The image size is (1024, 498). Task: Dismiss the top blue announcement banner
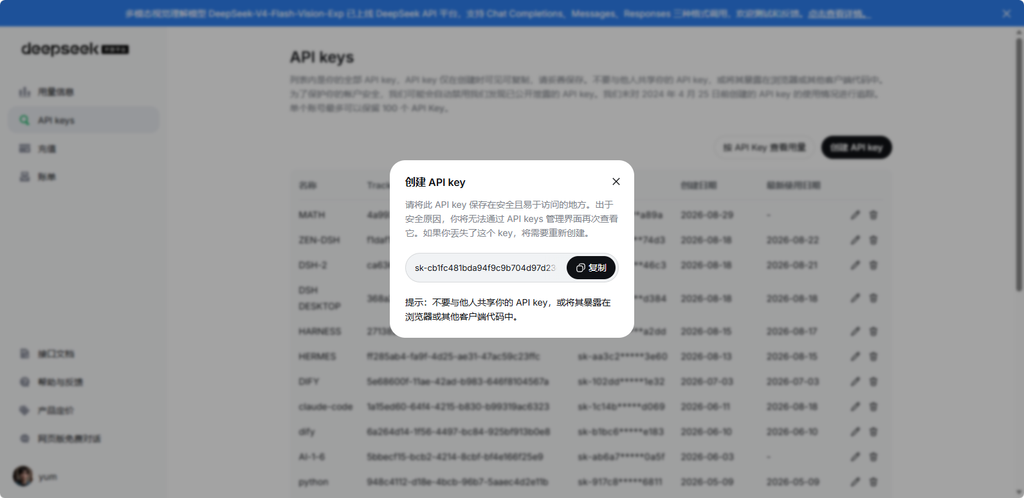[x=1006, y=13]
